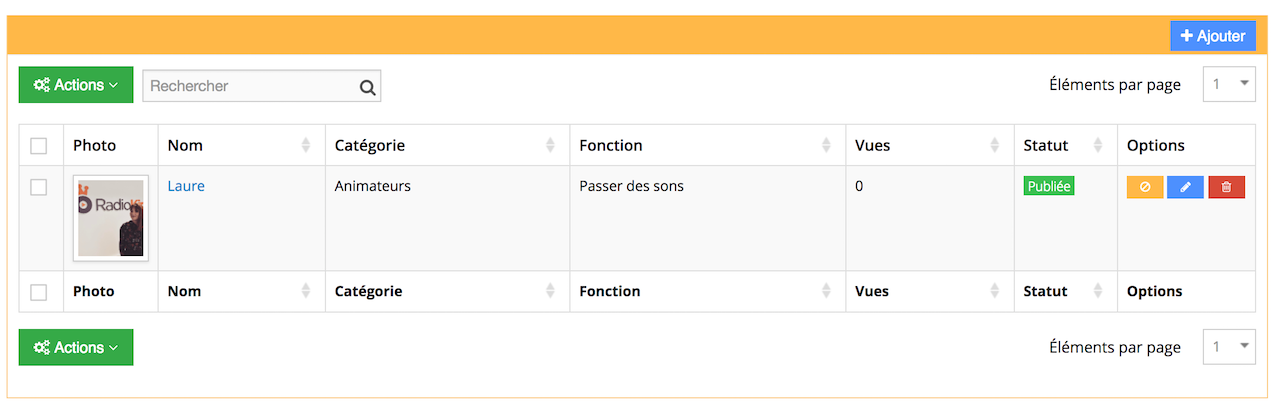This screenshot has height=419, width=1280.
Task: Sort by Catégorie using header sort arrows
Action: point(550,145)
